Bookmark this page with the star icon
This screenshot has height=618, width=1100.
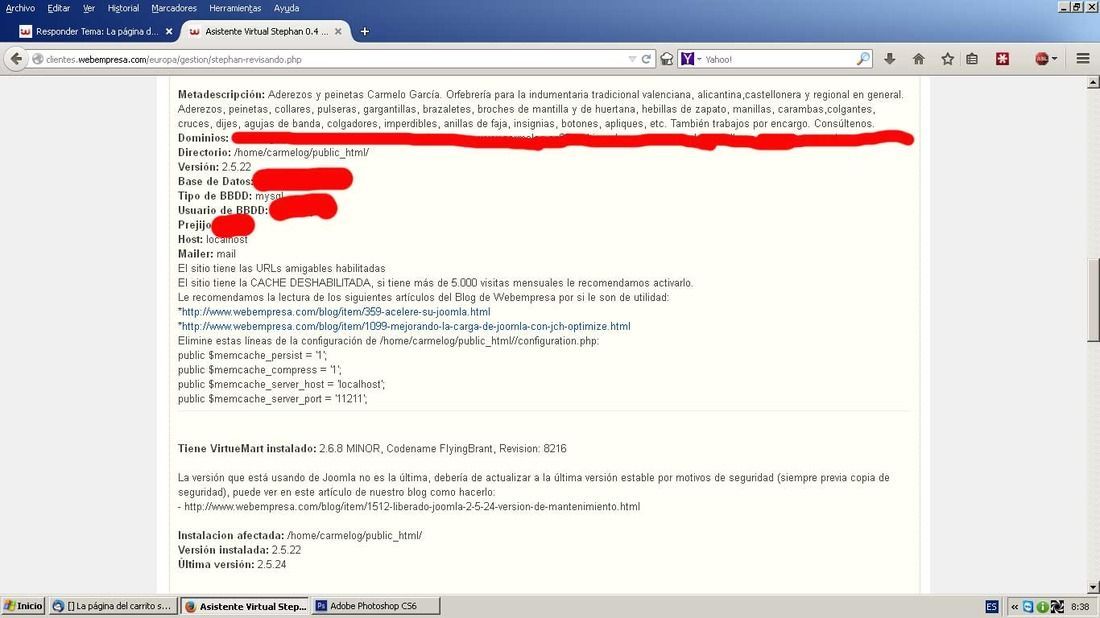[x=947, y=59]
